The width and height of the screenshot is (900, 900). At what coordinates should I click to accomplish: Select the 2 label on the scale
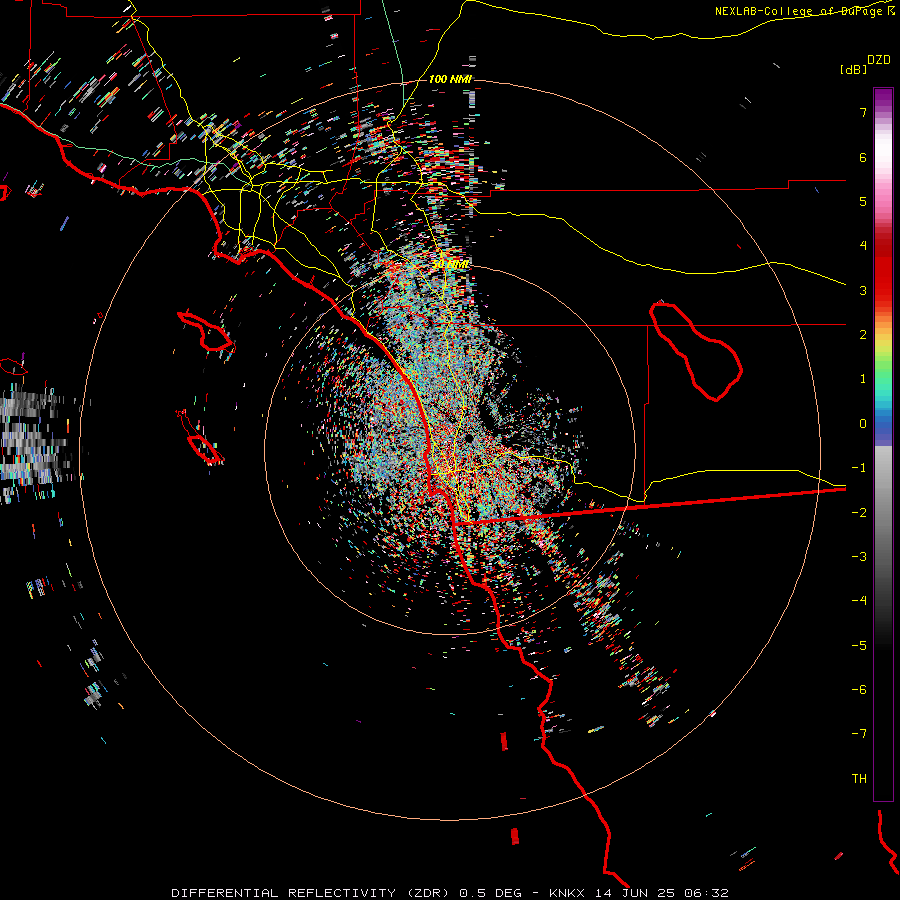pyautogui.click(x=863, y=335)
